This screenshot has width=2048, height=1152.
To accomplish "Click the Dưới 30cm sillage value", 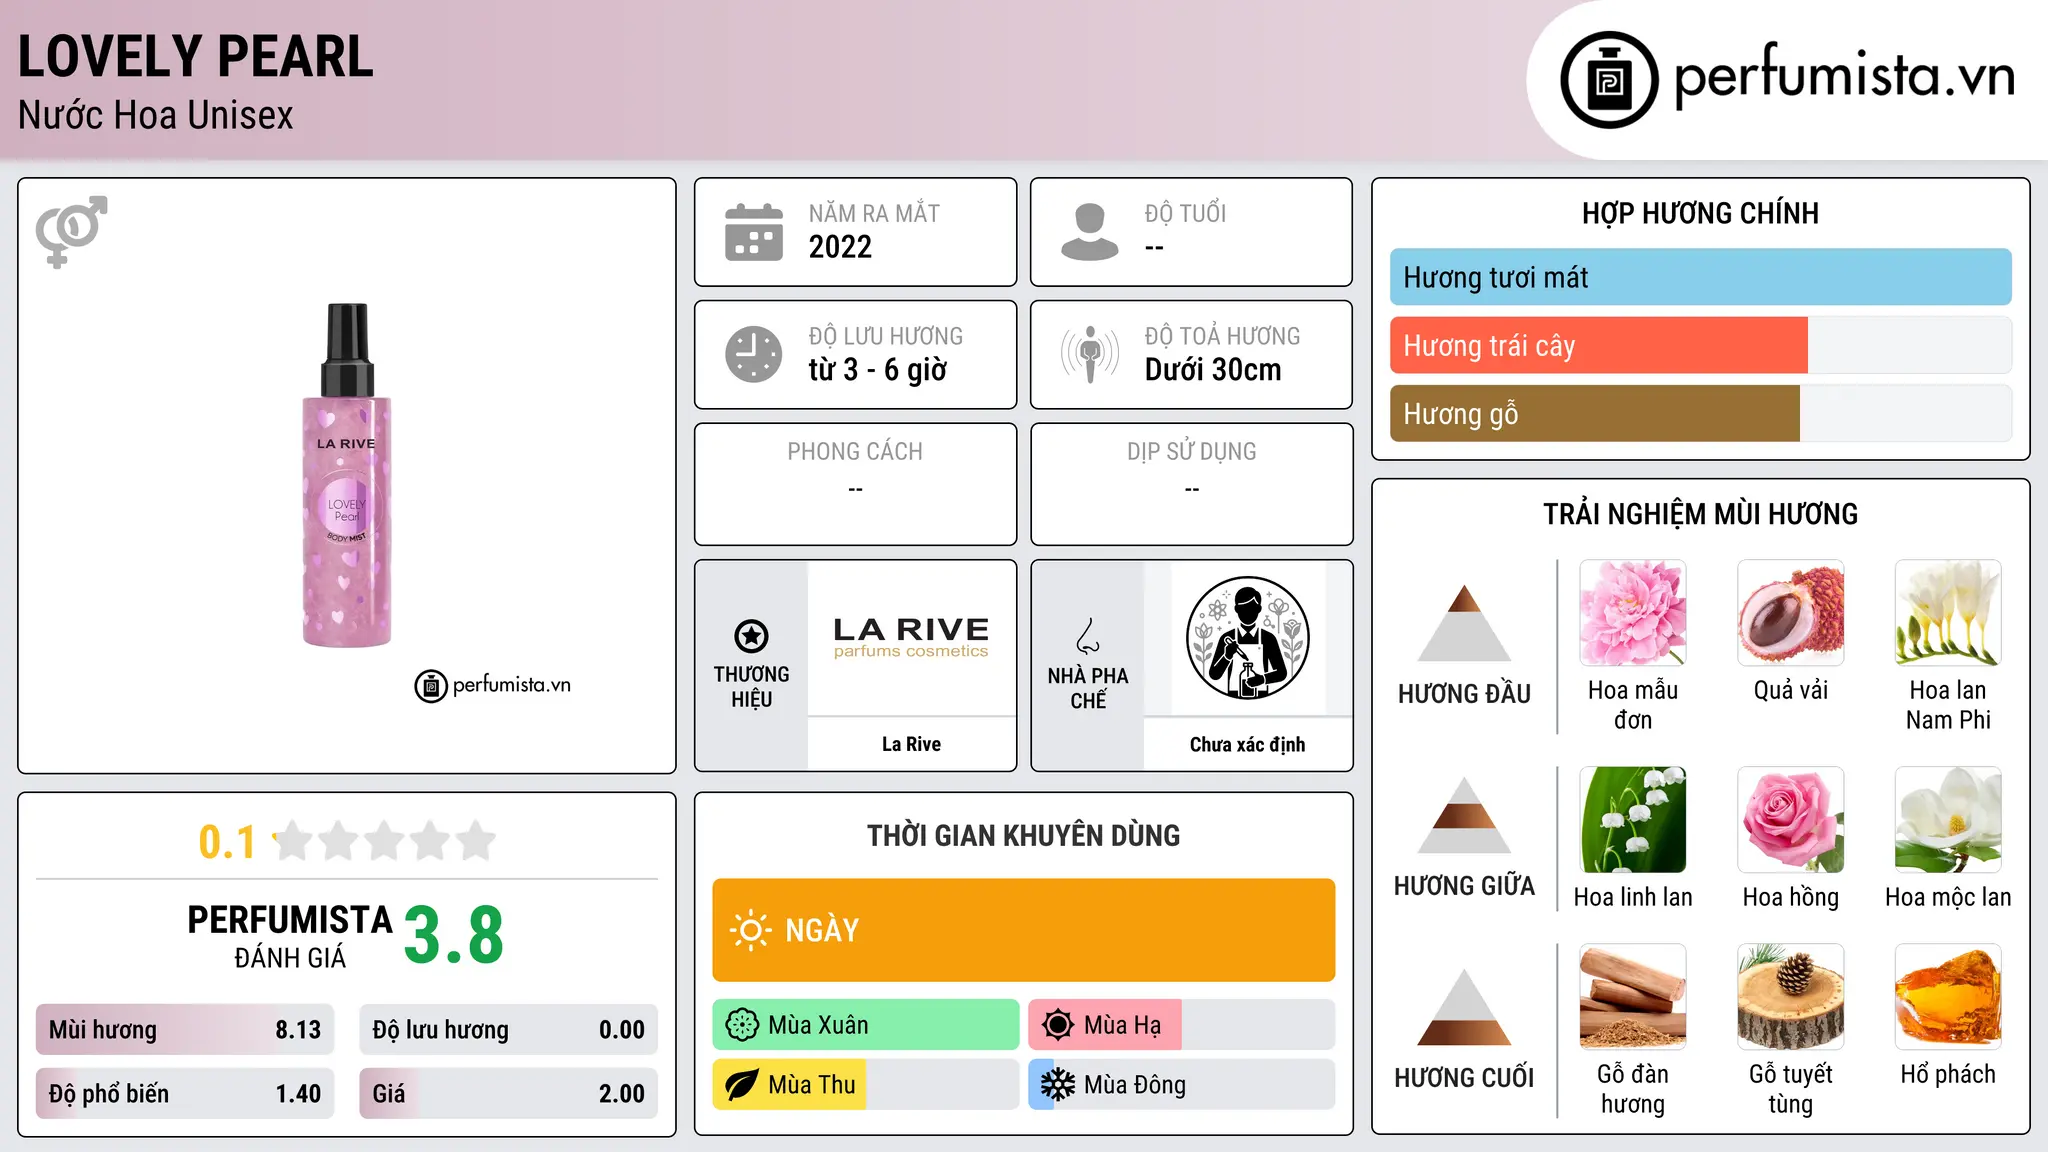I will pos(1213,370).
